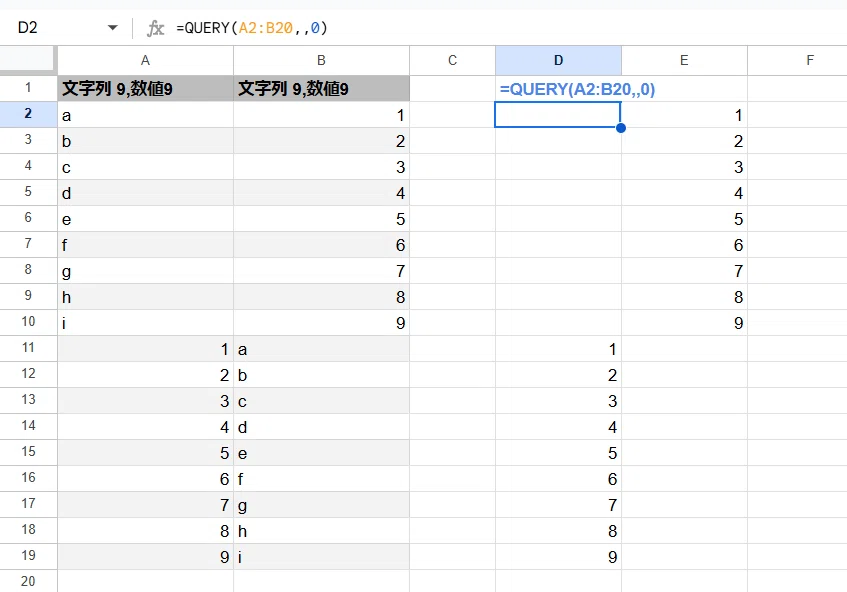Select column F header
The width and height of the screenshot is (847, 592).
797,60
